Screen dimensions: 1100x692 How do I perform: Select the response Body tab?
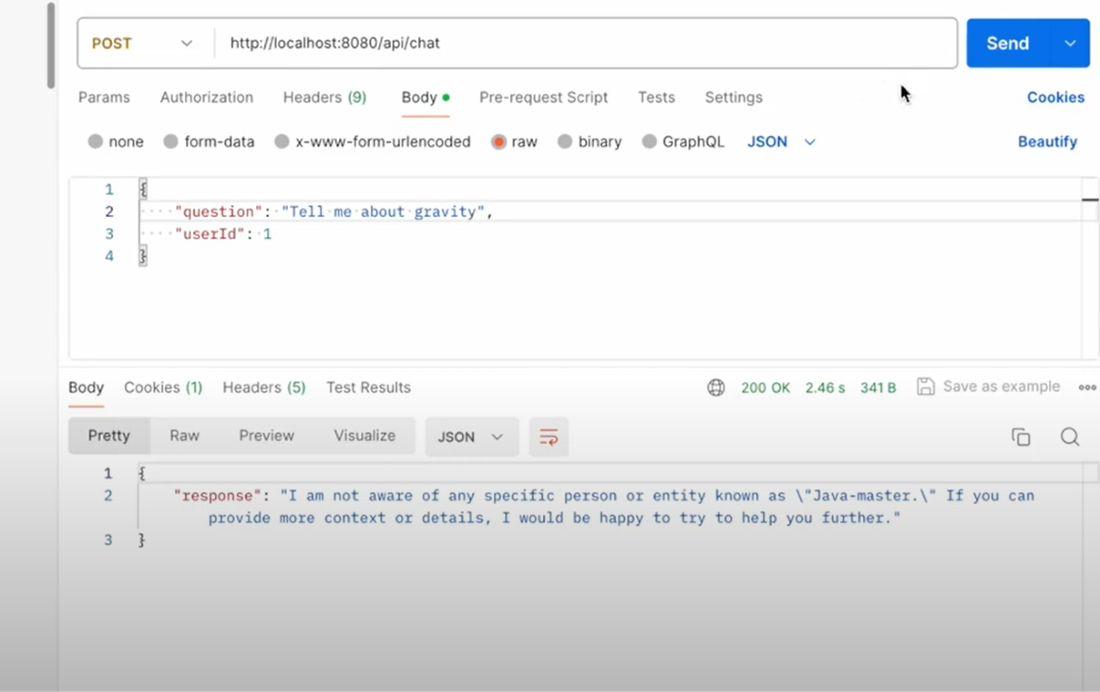click(x=86, y=387)
